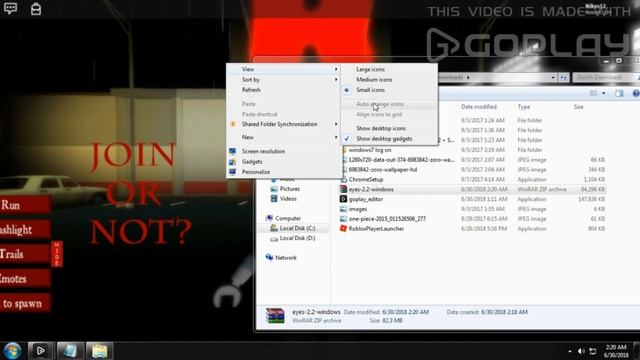640x360 pixels.
Task: Click the Run button in game
Action: pos(24,205)
